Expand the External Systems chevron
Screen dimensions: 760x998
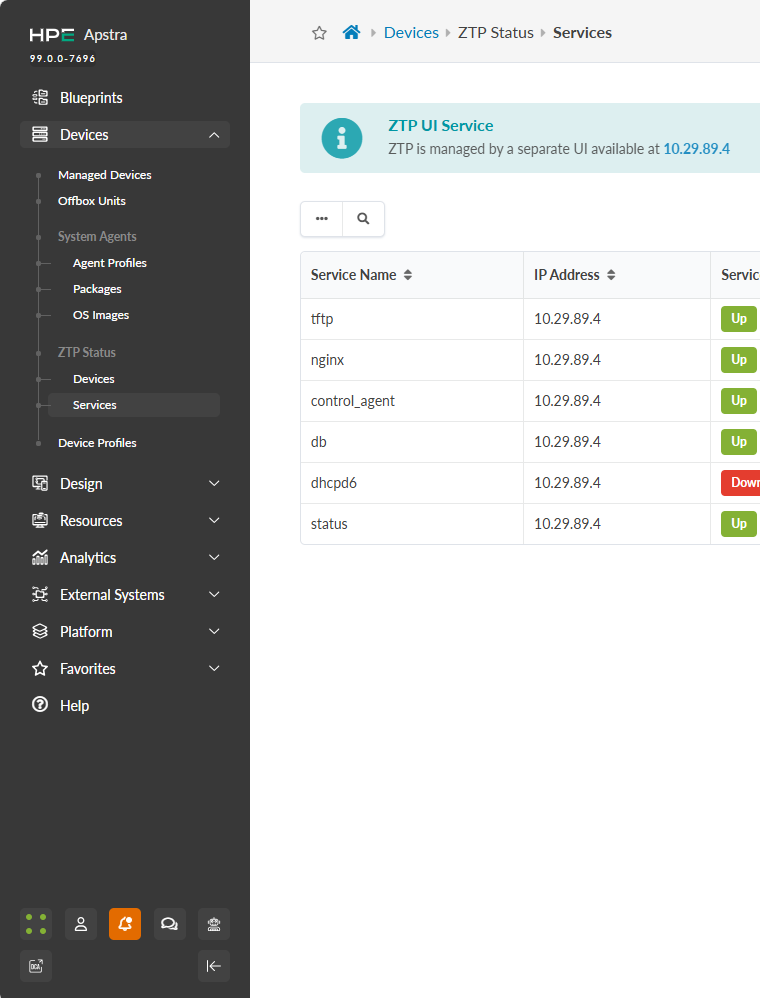click(214, 594)
